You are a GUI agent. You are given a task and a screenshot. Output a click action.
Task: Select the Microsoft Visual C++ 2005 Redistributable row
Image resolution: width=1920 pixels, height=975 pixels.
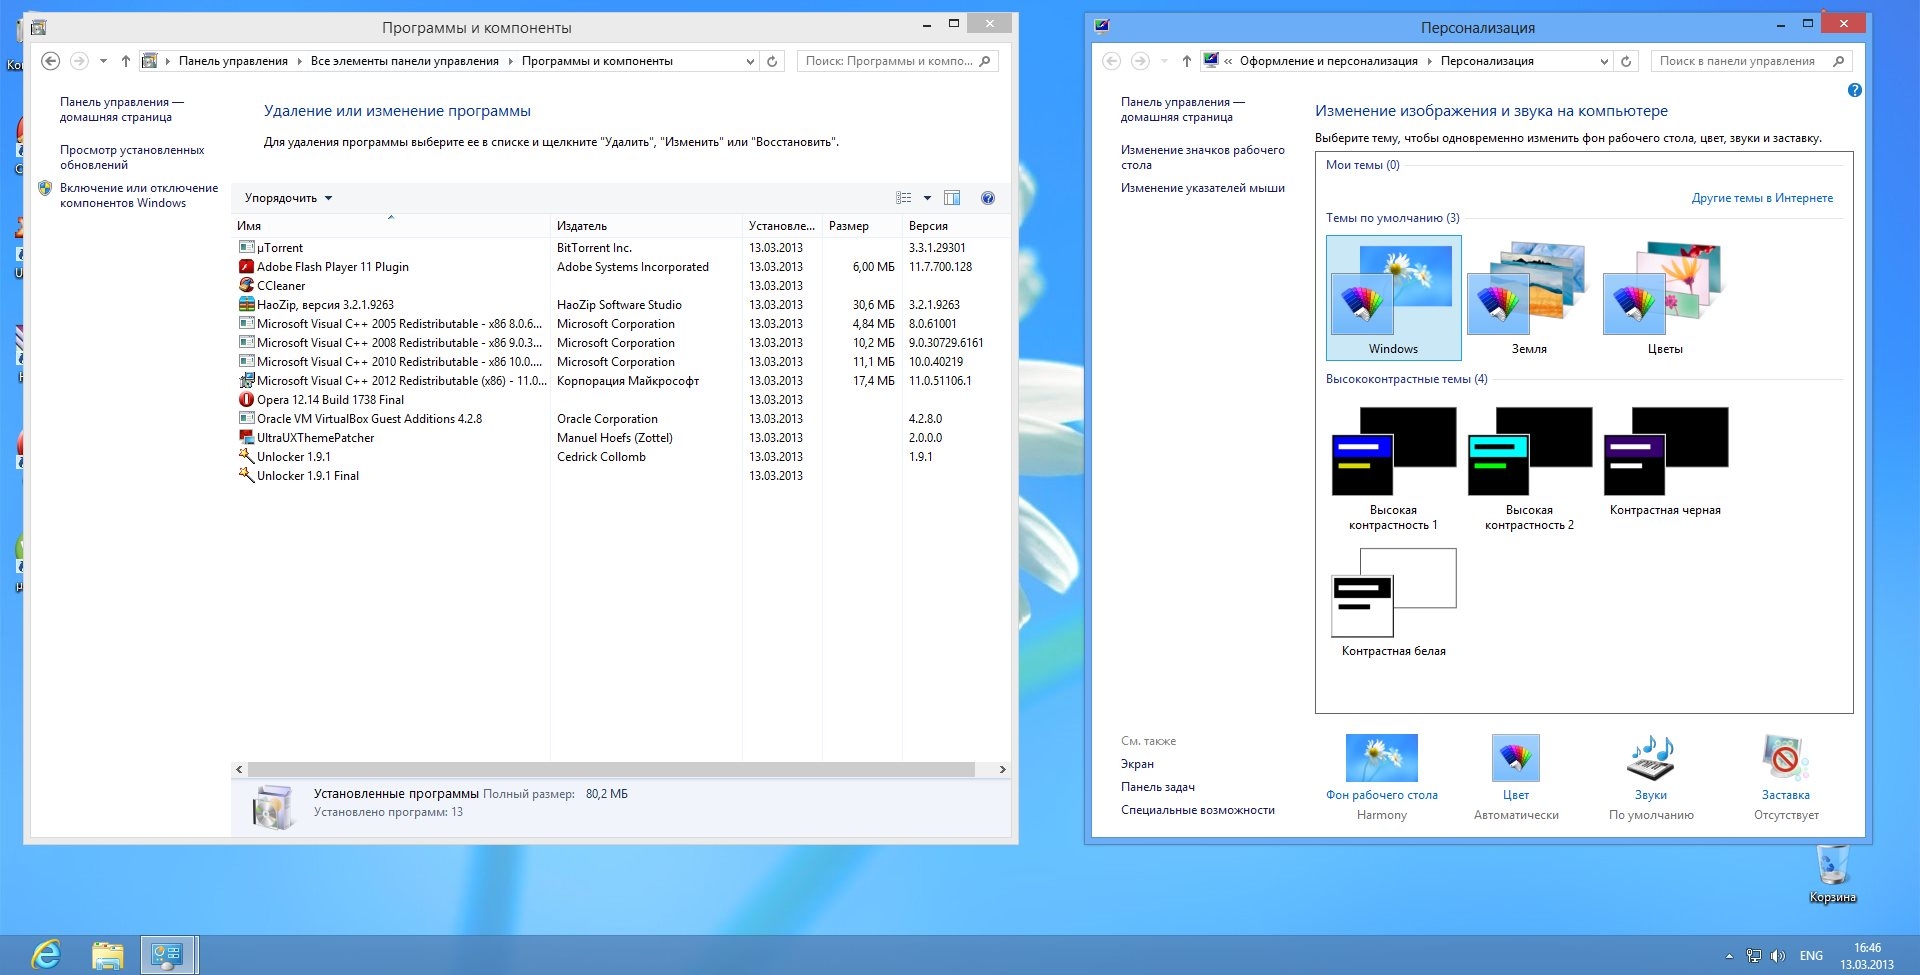[620, 323]
